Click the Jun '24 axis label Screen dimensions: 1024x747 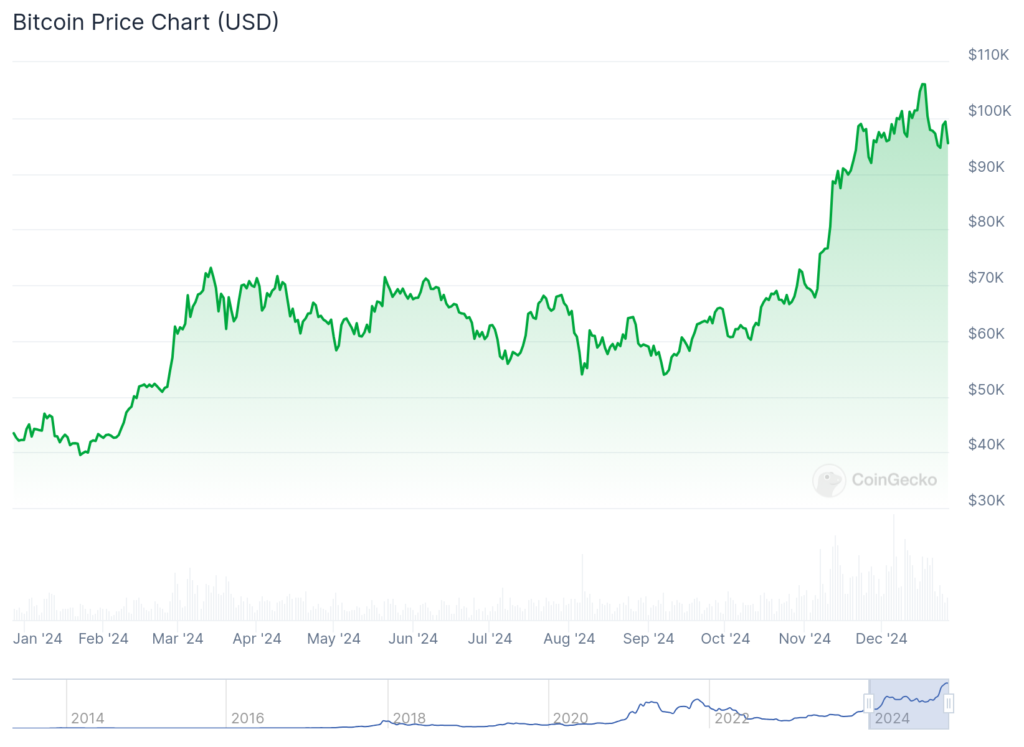[413, 639]
